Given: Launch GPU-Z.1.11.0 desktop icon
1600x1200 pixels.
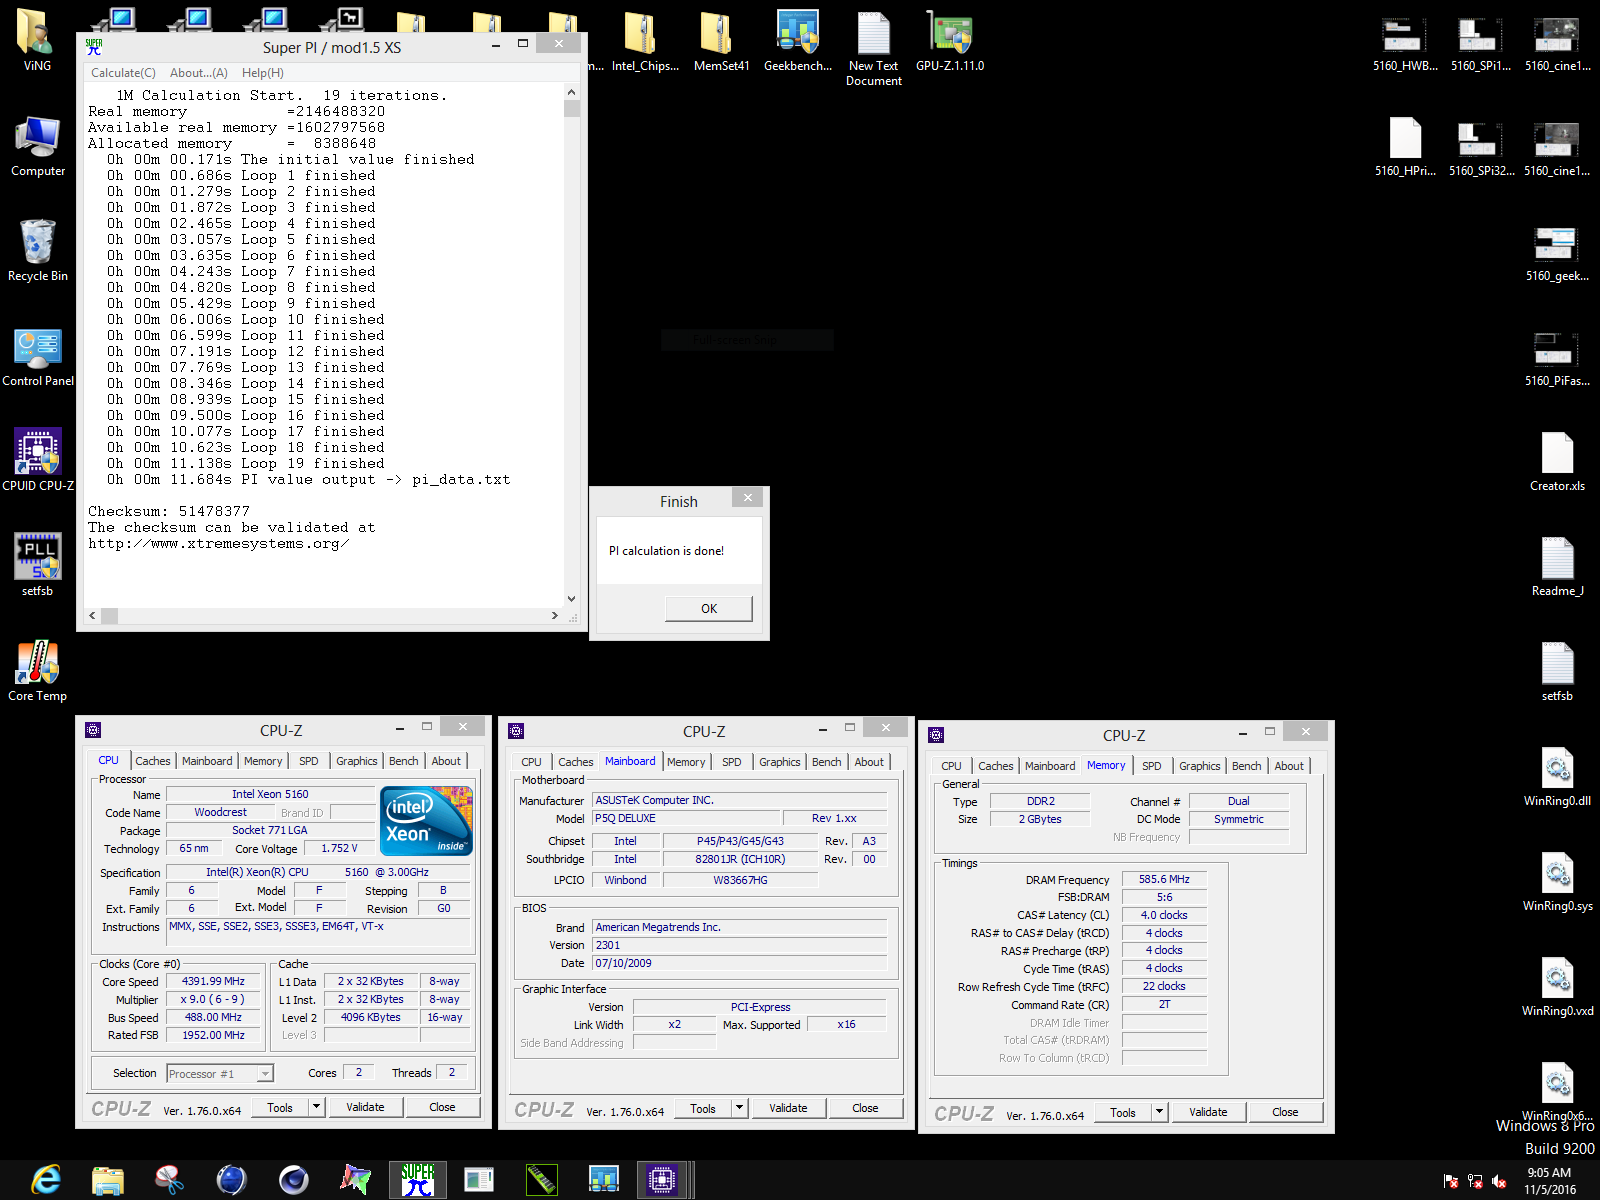Looking at the screenshot, I should pos(949,40).
